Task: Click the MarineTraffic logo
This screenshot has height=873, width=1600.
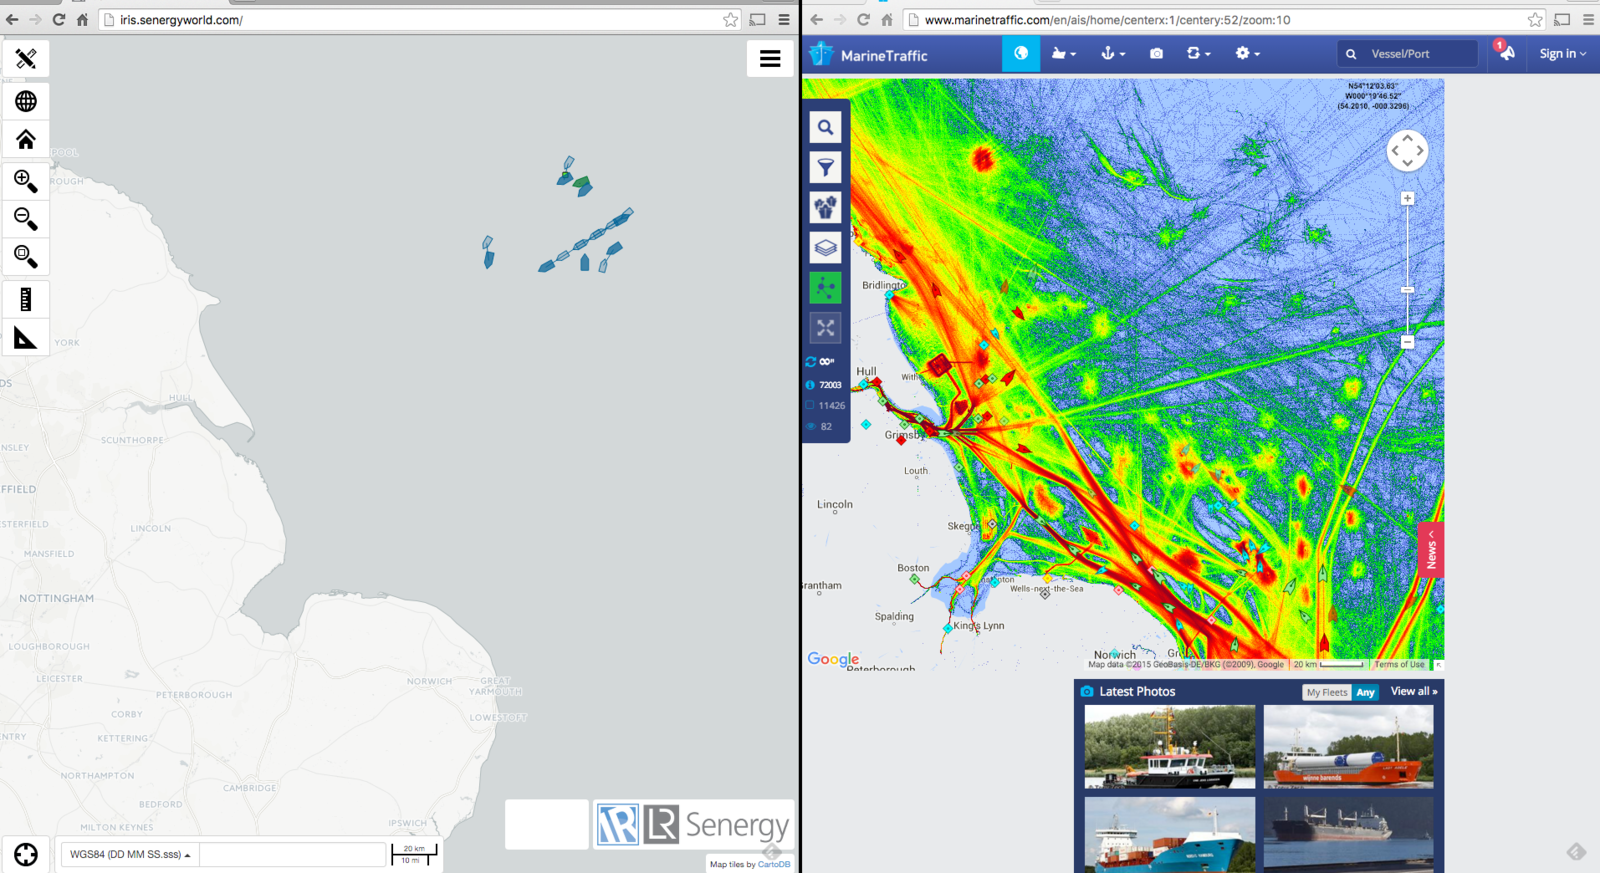Action: tap(869, 55)
